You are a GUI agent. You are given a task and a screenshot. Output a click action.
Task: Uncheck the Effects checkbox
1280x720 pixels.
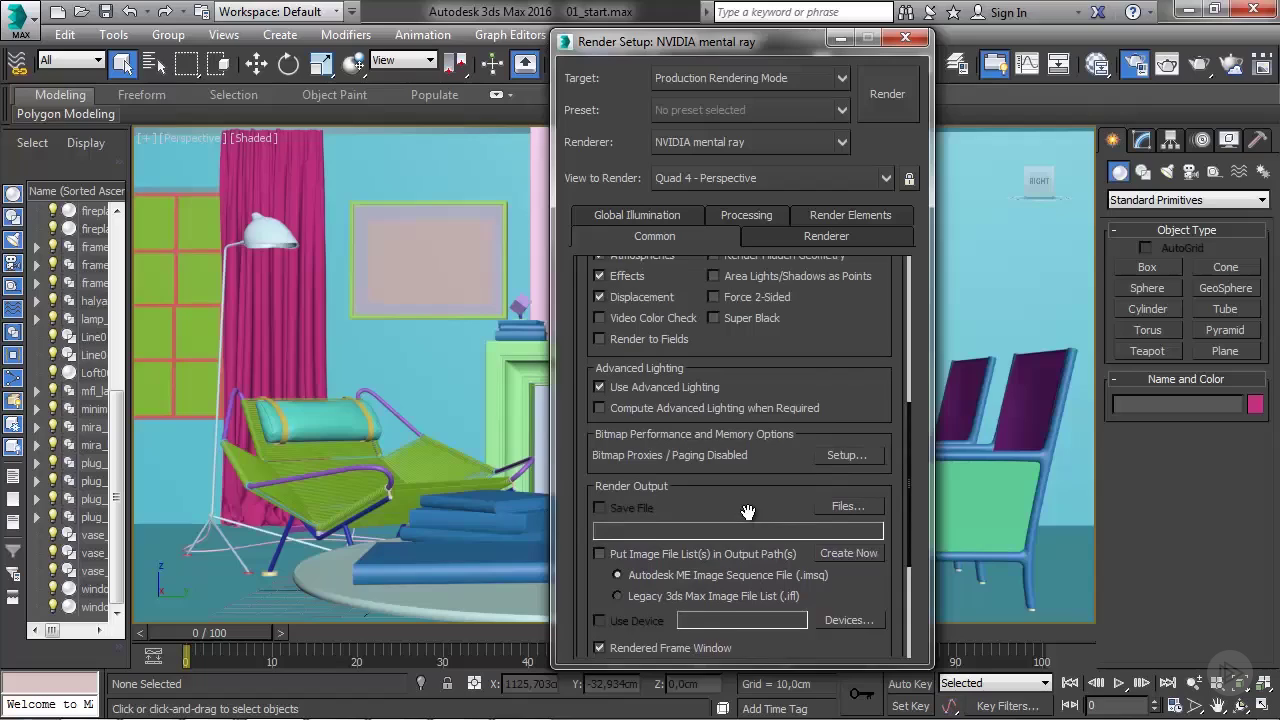point(599,276)
